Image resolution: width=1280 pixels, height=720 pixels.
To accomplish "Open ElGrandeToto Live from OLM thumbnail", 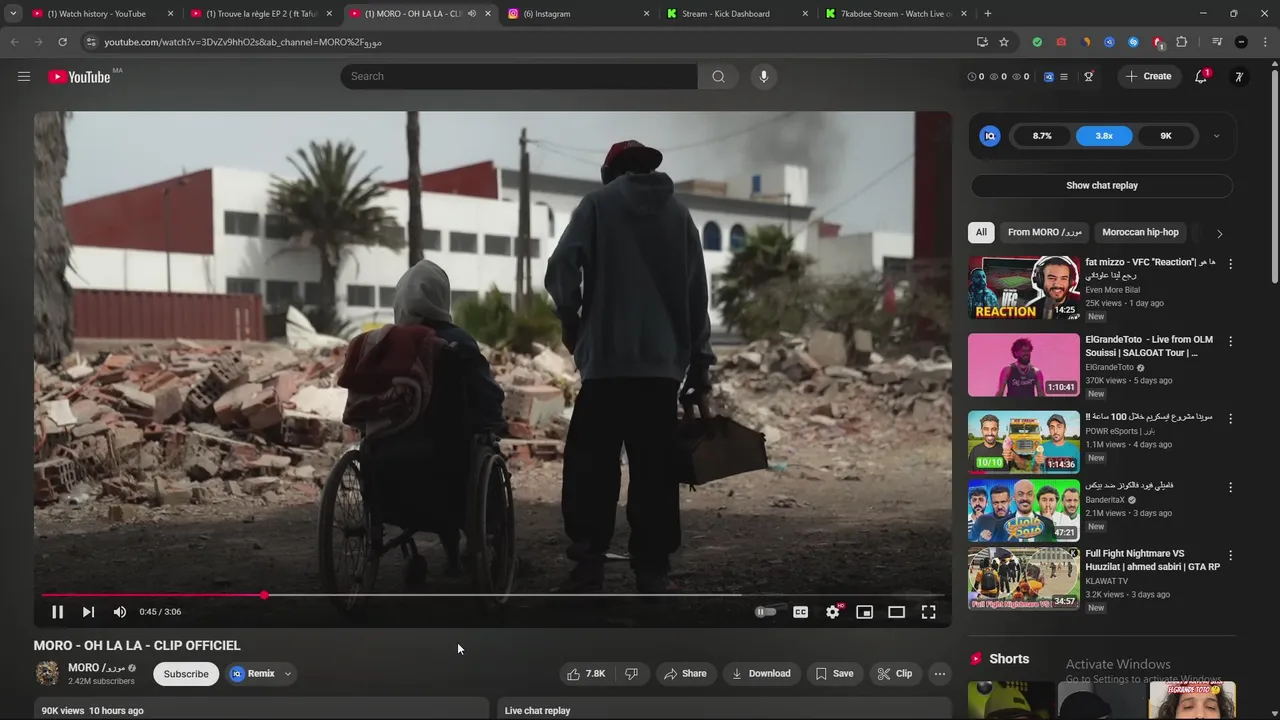I will (x=1023, y=365).
